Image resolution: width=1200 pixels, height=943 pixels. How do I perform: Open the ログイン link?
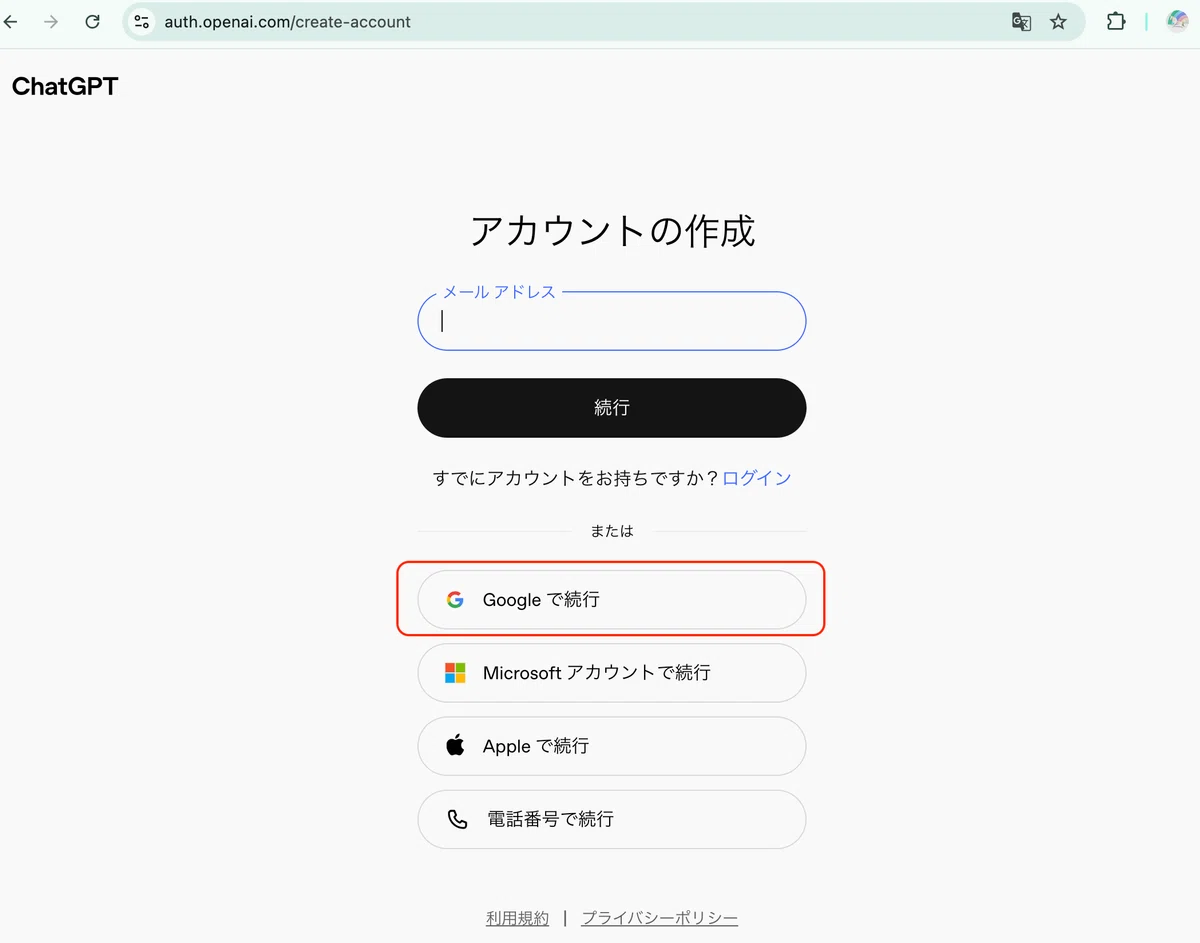pyautogui.click(x=757, y=478)
